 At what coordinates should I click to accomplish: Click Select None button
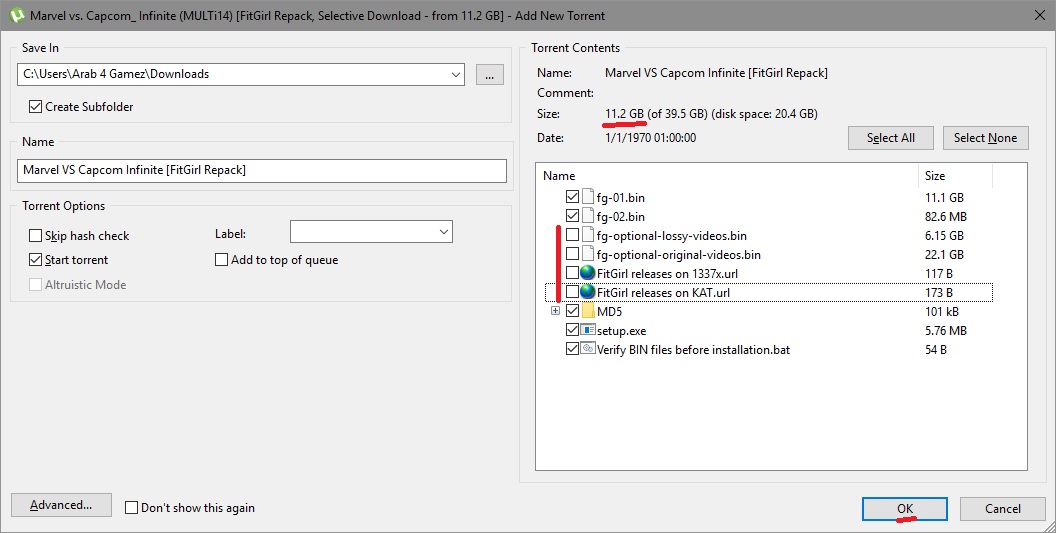click(985, 137)
